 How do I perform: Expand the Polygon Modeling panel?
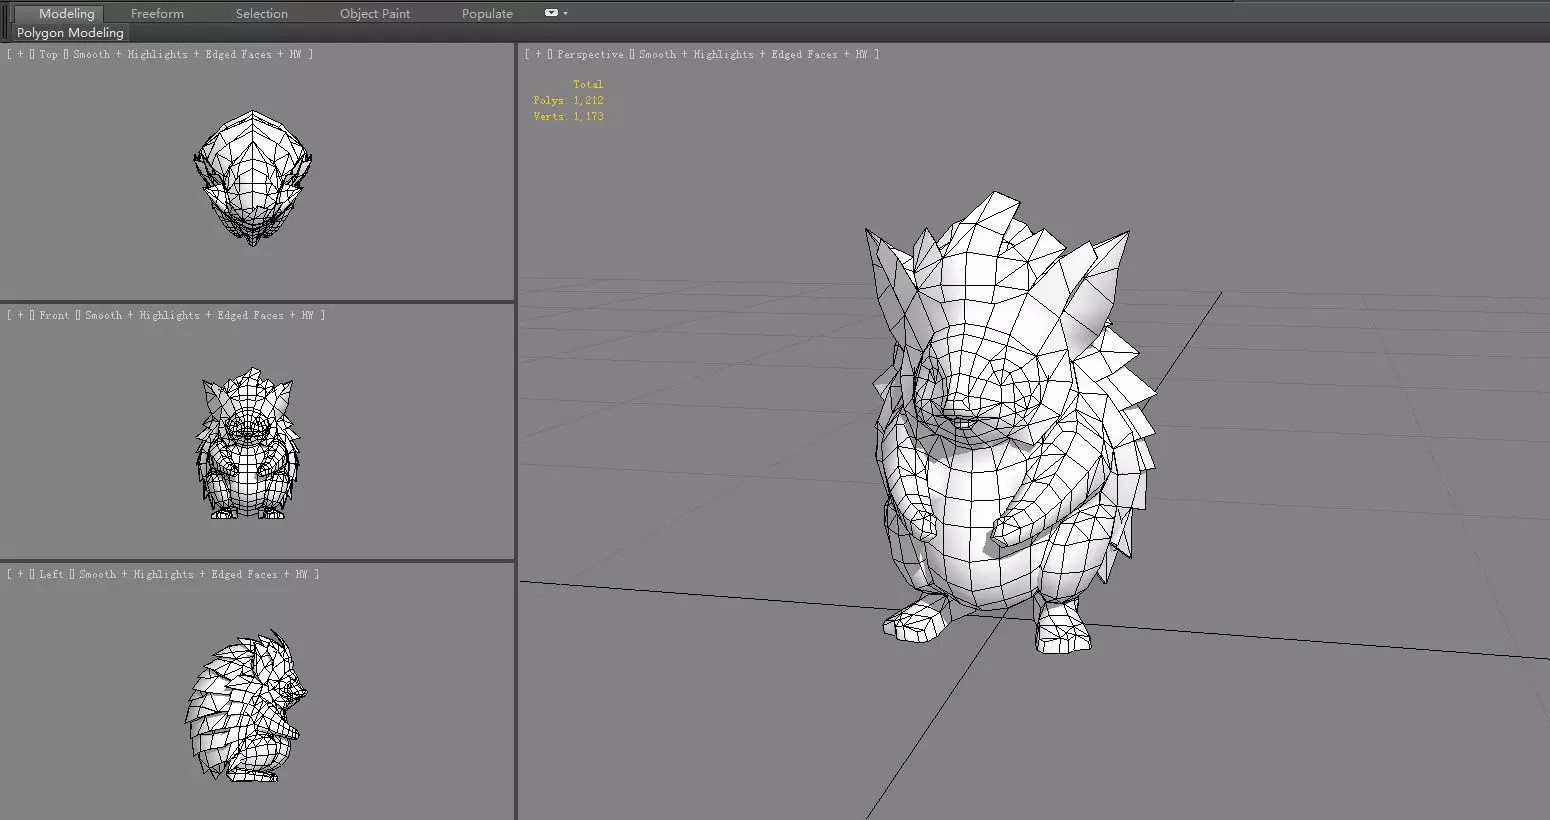(x=70, y=33)
